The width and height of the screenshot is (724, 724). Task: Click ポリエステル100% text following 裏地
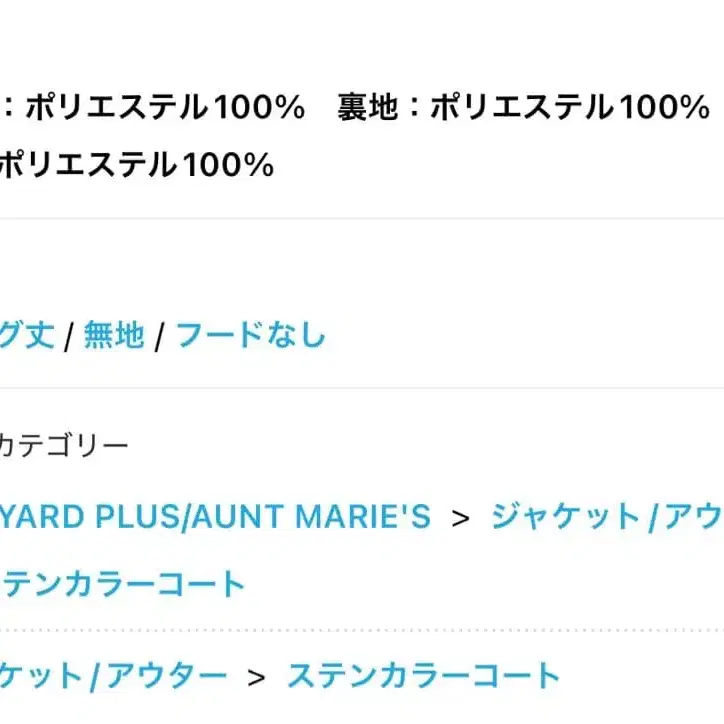569,108
